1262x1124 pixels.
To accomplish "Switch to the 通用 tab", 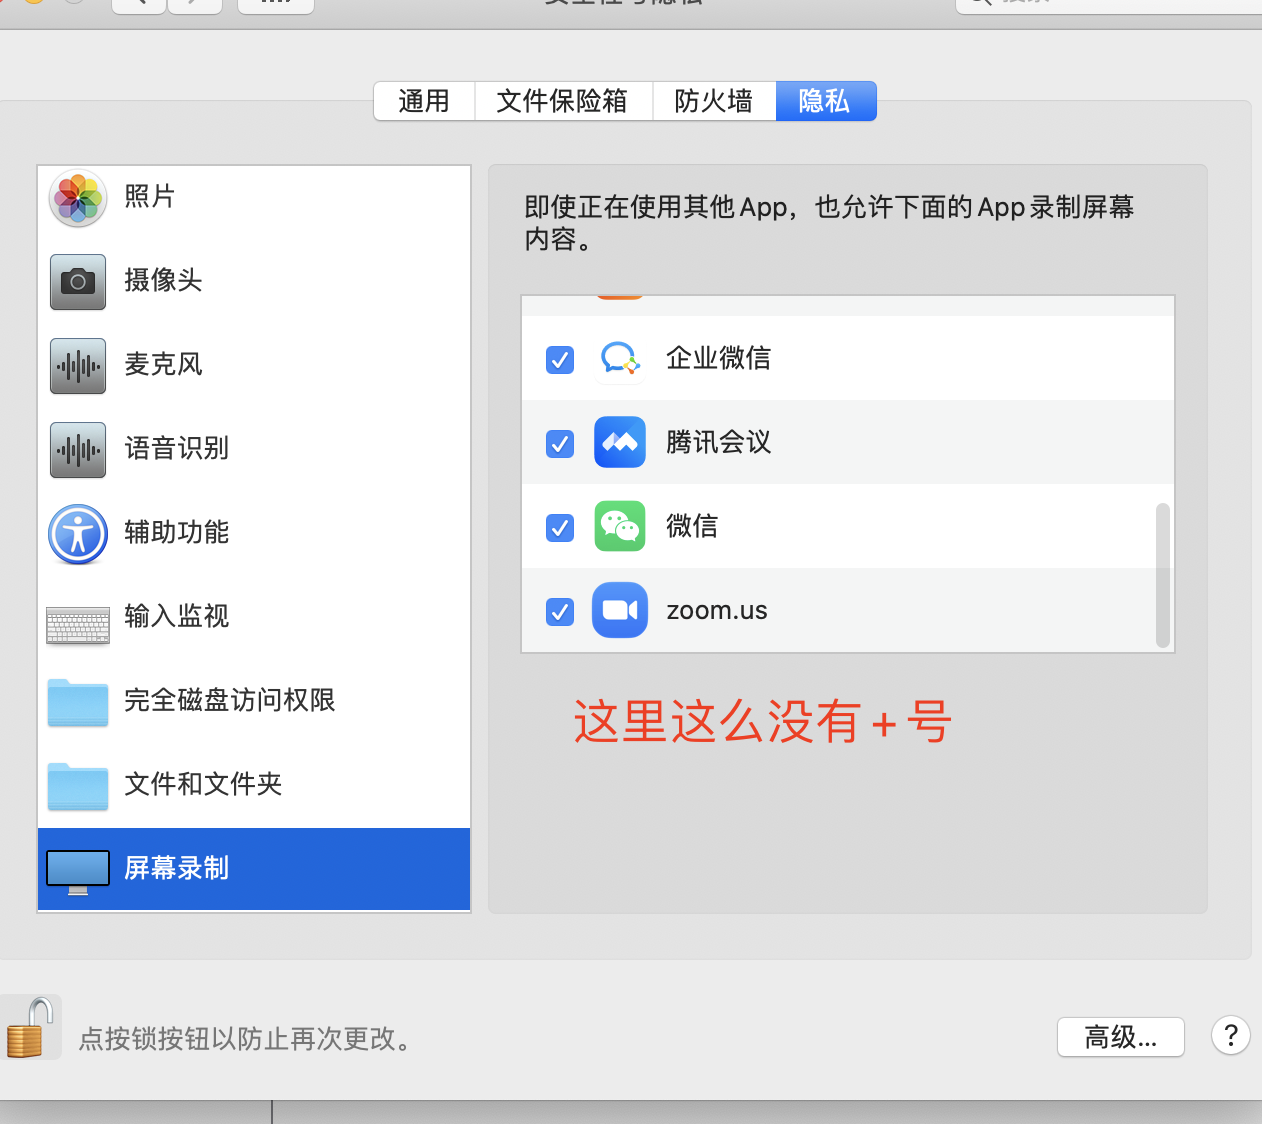I will 424,101.
